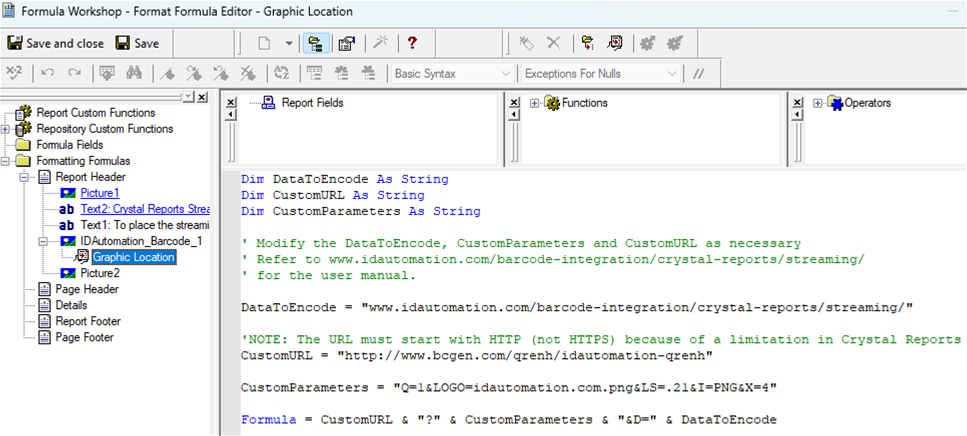Jump to the Next Bookmark icon
The height and width of the screenshot is (436, 967).
click(x=194, y=73)
